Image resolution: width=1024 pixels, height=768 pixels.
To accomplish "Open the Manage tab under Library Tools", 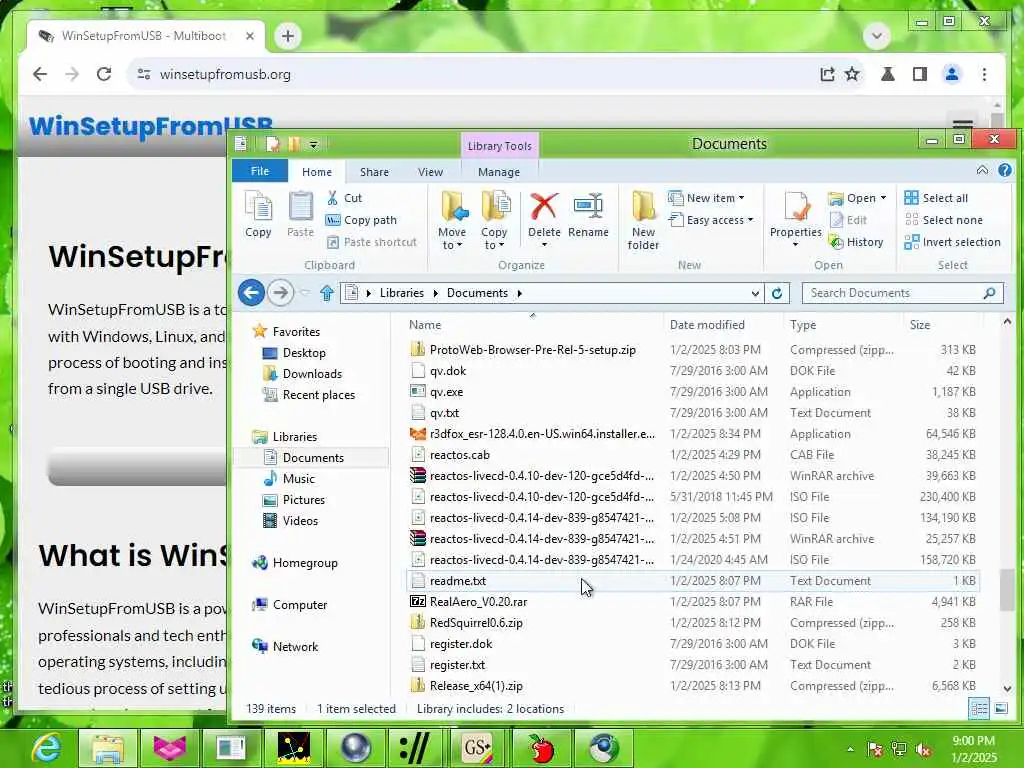I will tap(499, 172).
